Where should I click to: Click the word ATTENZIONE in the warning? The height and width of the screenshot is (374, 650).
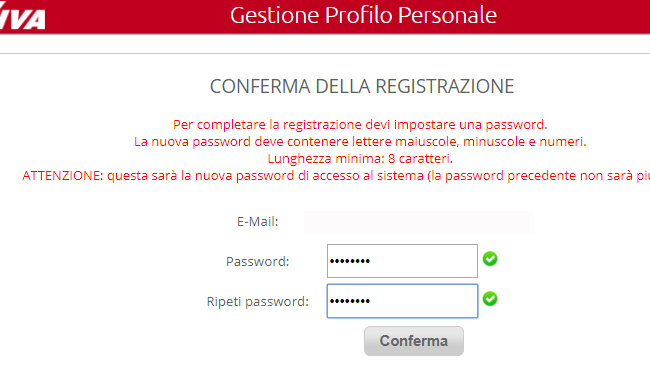click(63, 175)
